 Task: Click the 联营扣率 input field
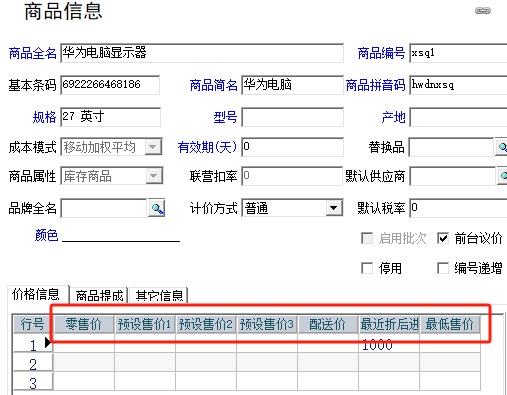pyautogui.click(x=293, y=176)
